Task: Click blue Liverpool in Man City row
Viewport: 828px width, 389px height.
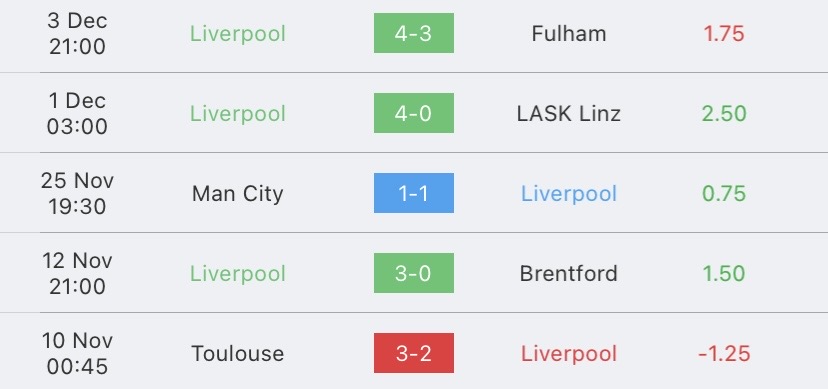Action: click(x=569, y=194)
